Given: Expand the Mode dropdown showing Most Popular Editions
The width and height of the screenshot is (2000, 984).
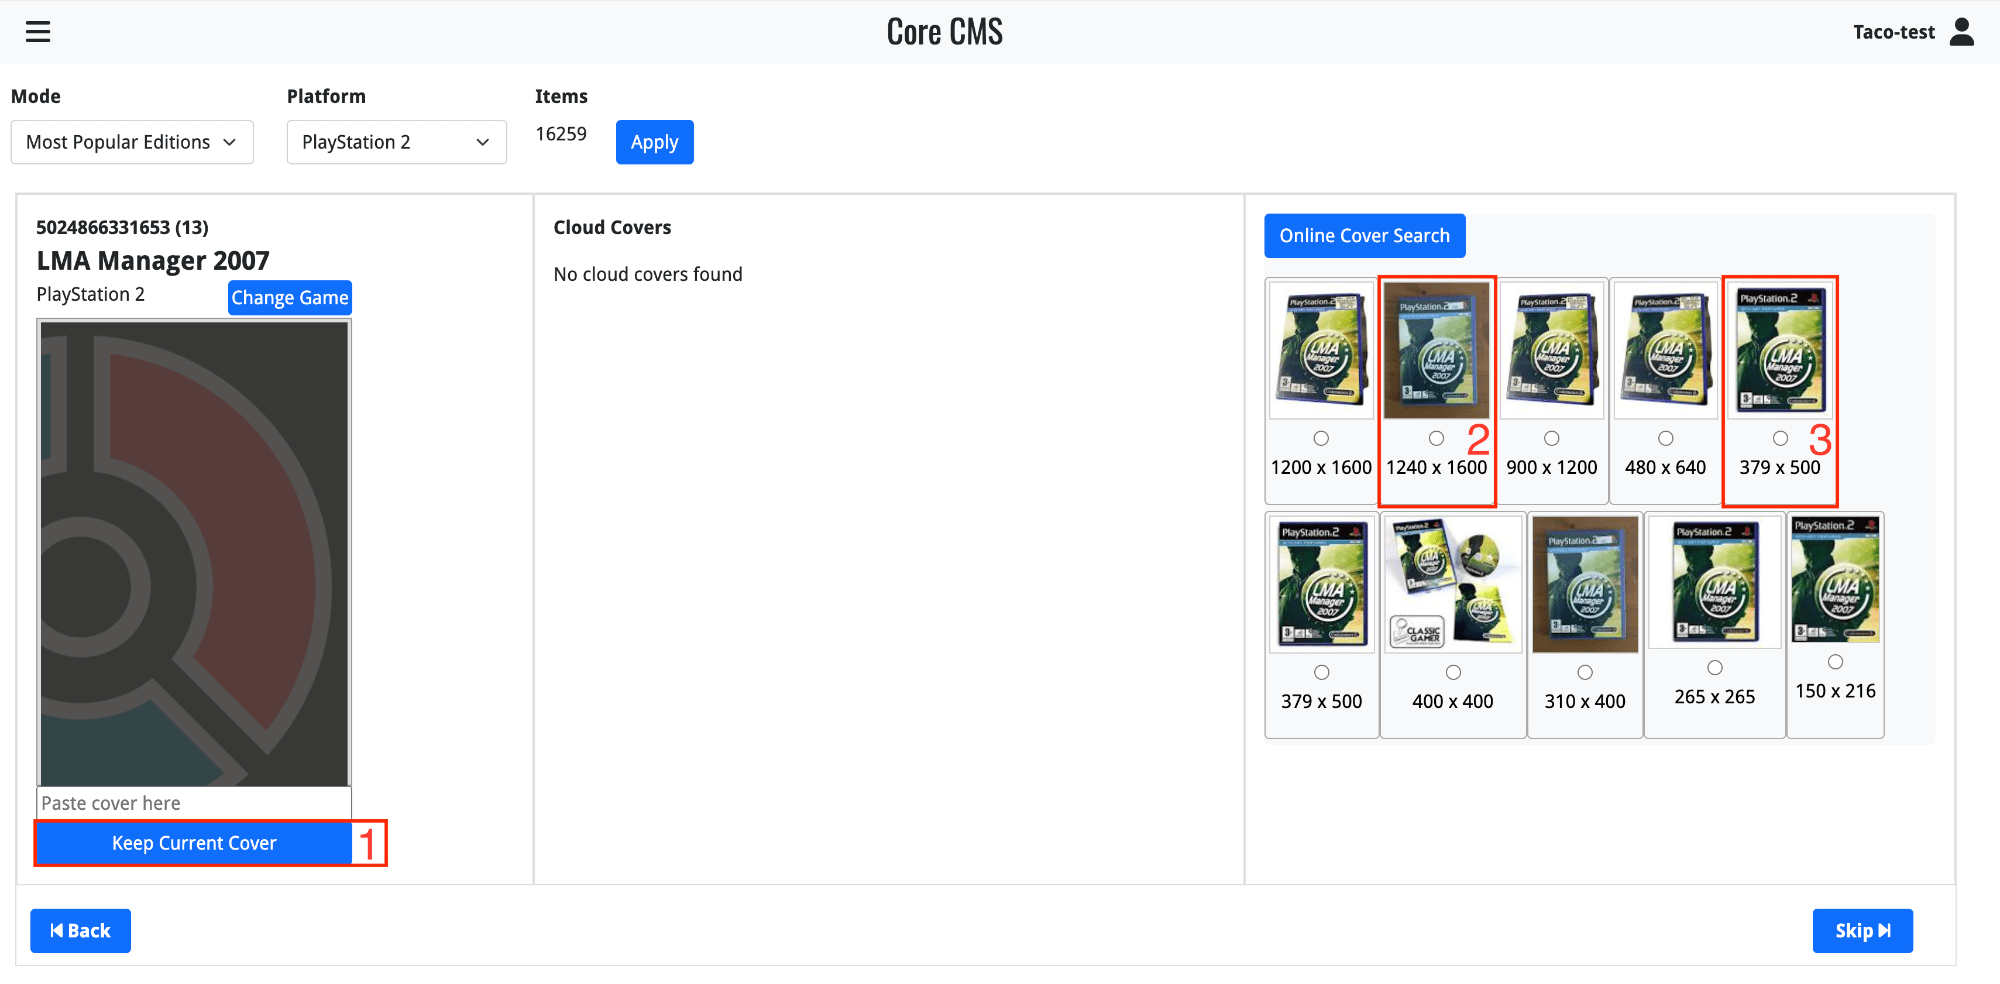Looking at the screenshot, I should click(132, 142).
